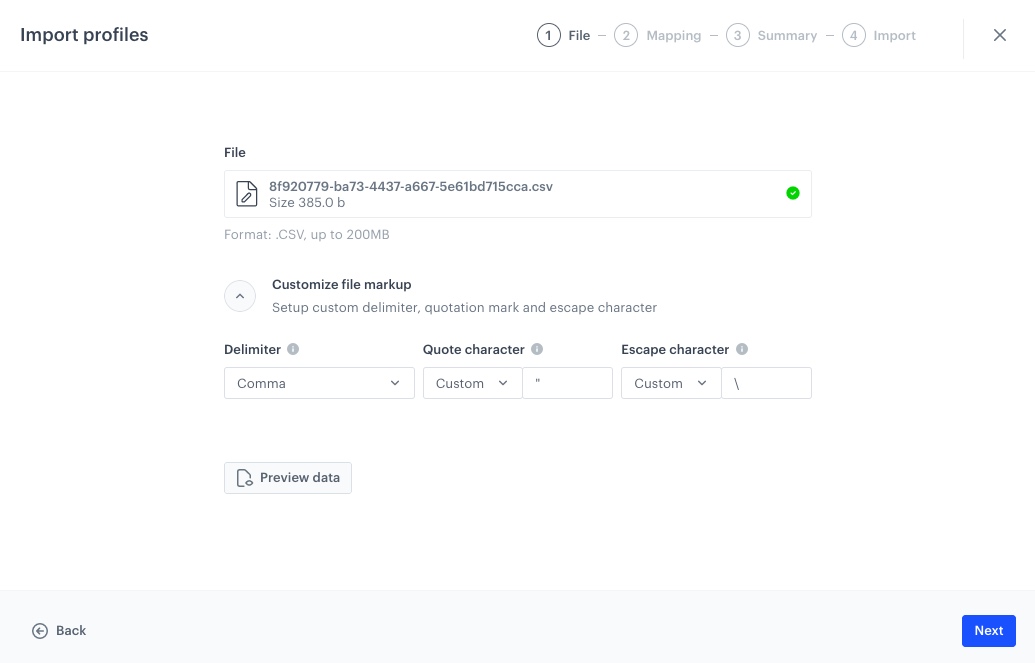Open the Escape character Custom dropdown
This screenshot has height=663, width=1035.
(670, 383)
